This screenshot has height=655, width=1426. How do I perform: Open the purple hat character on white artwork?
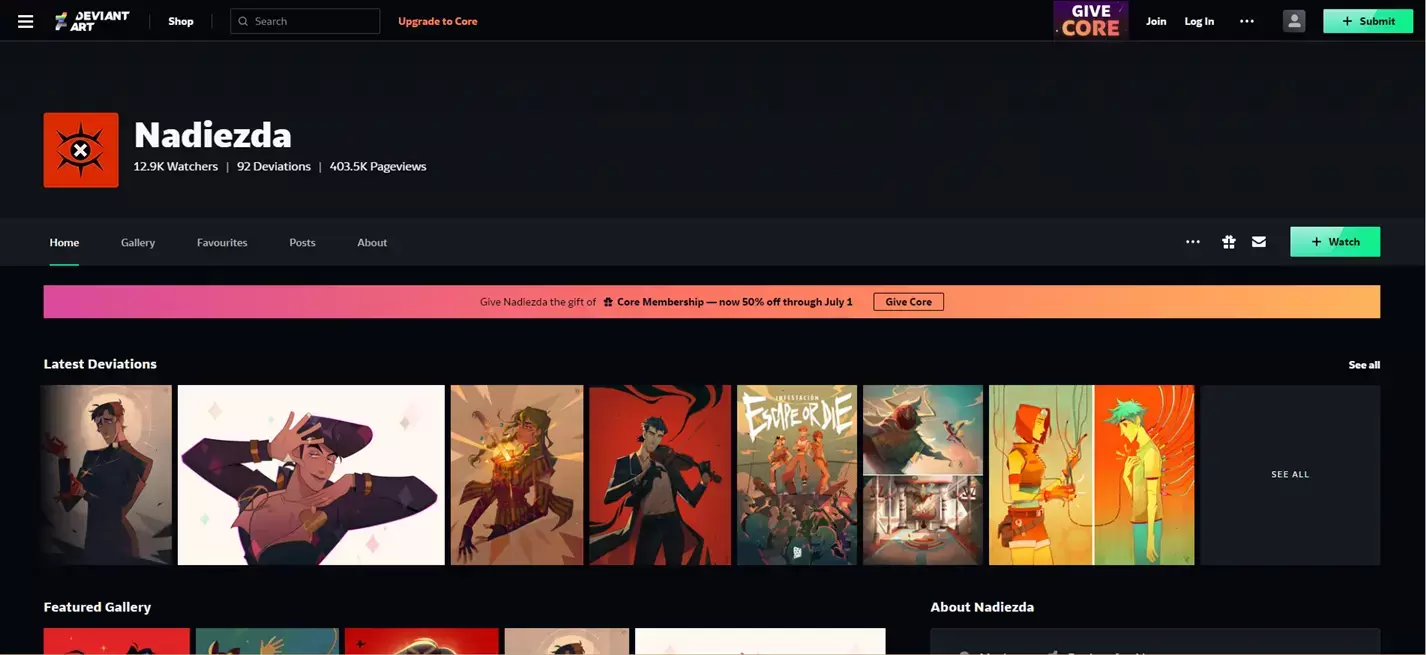point(311,475)
